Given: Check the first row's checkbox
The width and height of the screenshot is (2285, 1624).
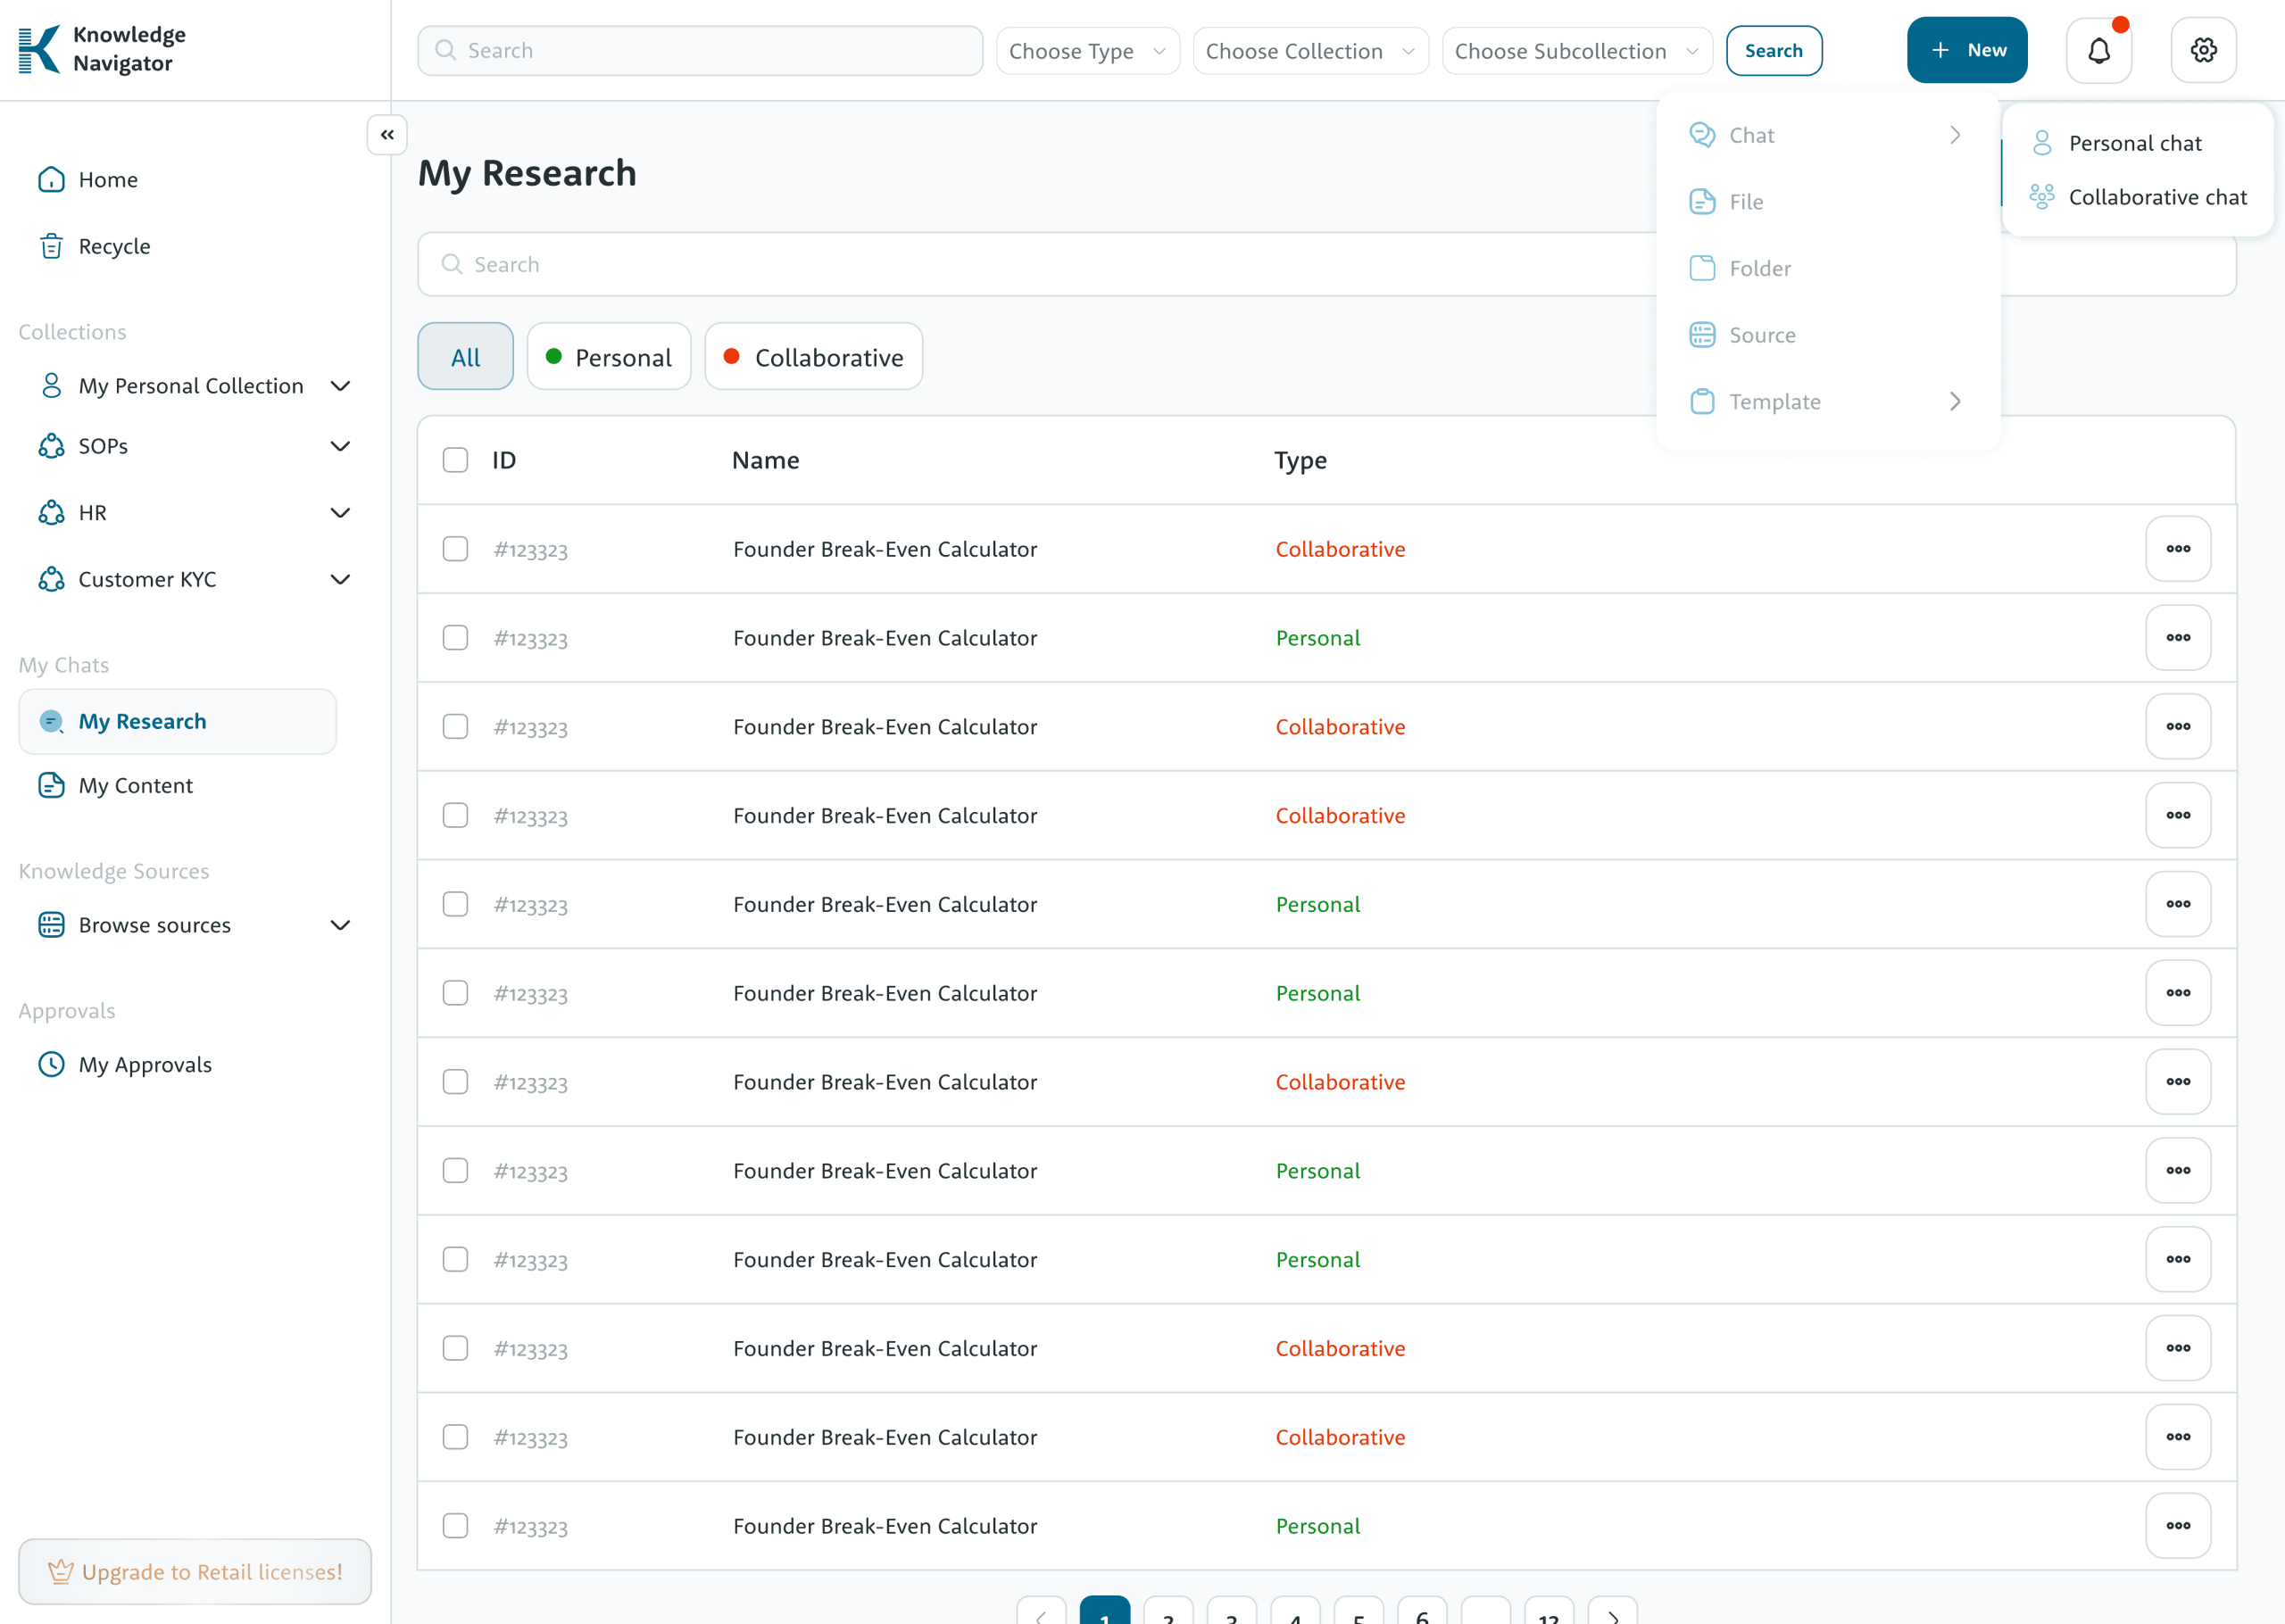Looking at the screenshot, I should coord(455,549).
